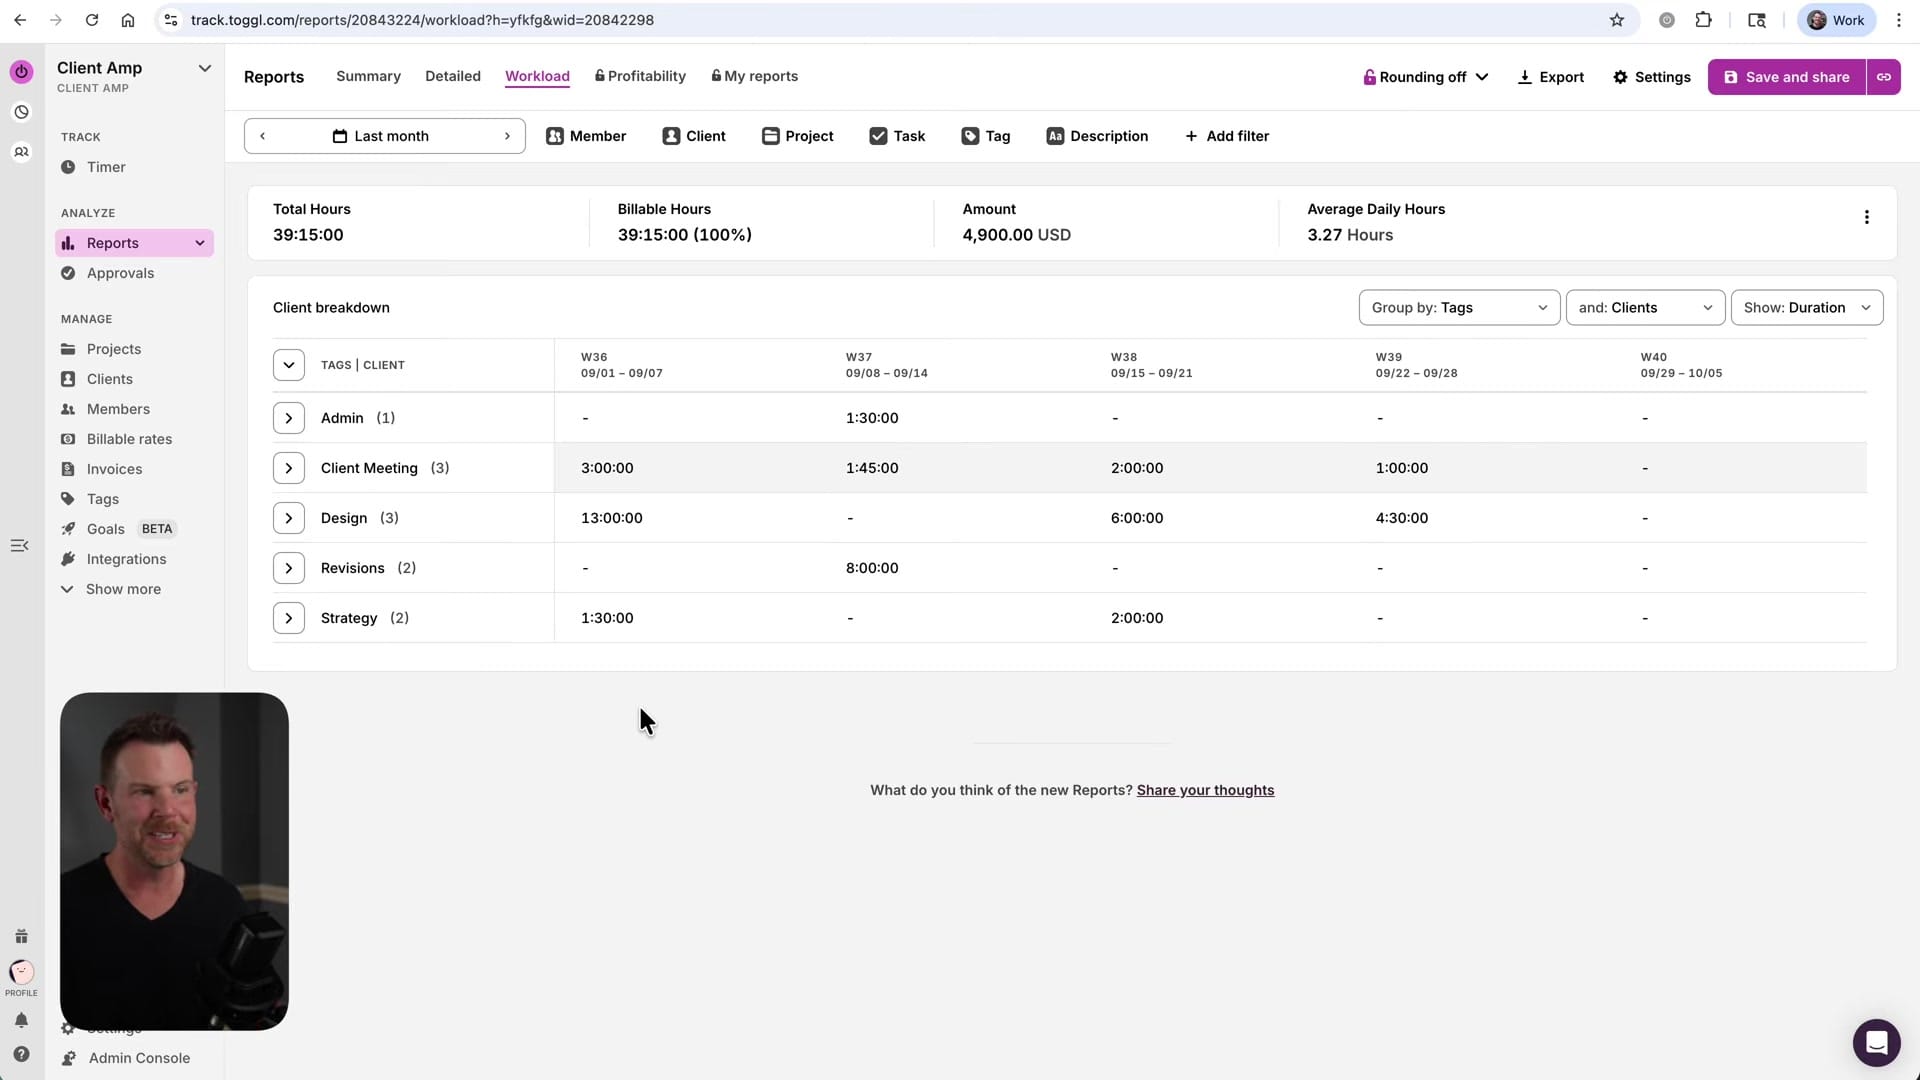Open the Show: Duration dropdown
This screenshot has width=1920, height=1080.
1806,307
